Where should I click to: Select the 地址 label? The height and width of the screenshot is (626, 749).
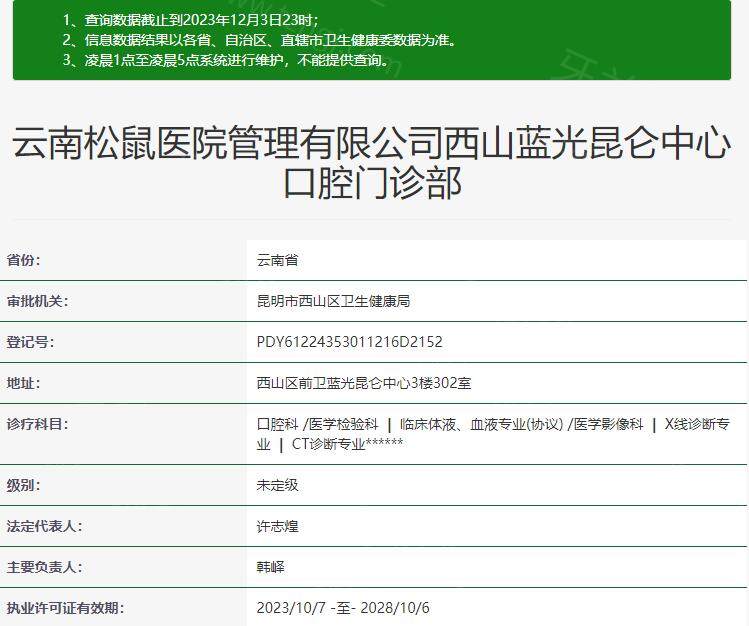[x=23, y=383]
